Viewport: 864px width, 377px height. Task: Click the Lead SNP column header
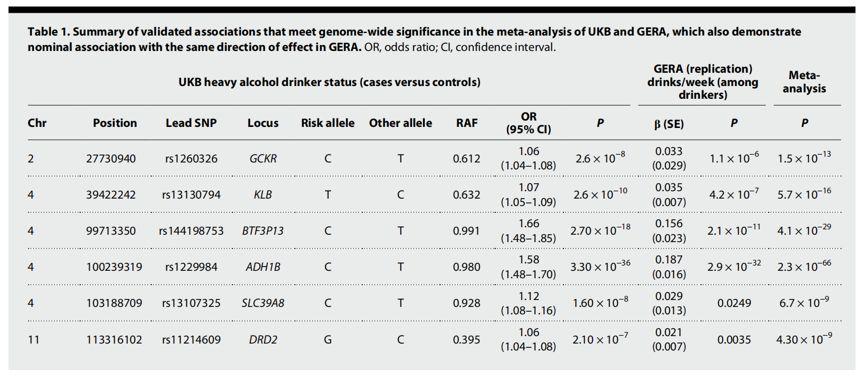(x=191, y=123)
